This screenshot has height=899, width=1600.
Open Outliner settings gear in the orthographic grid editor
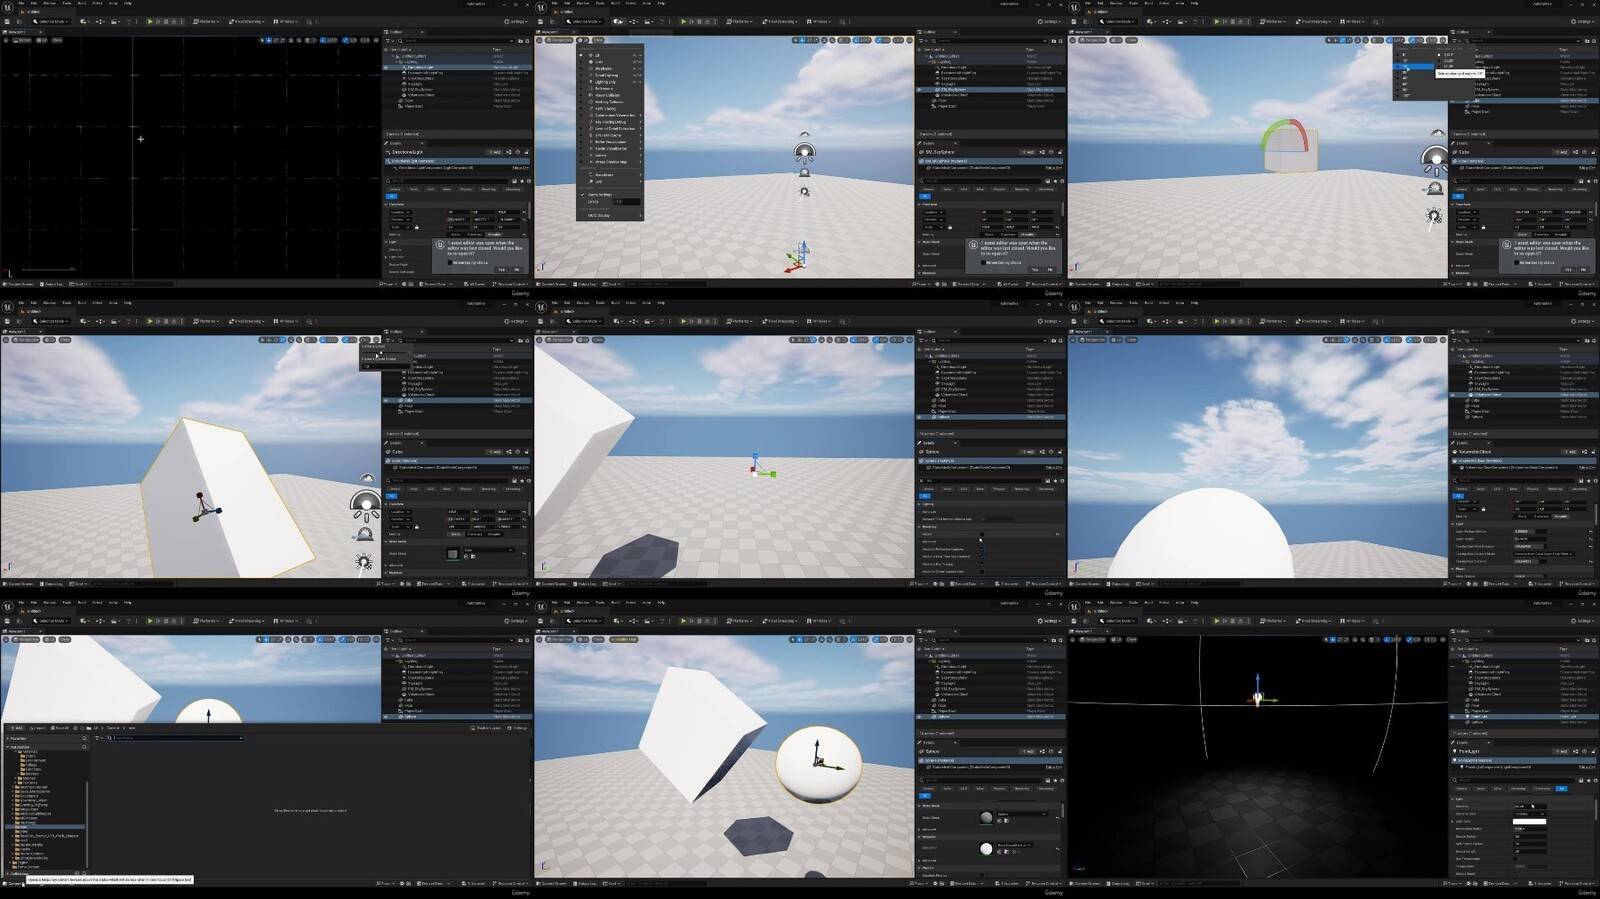tap(527, 41)
